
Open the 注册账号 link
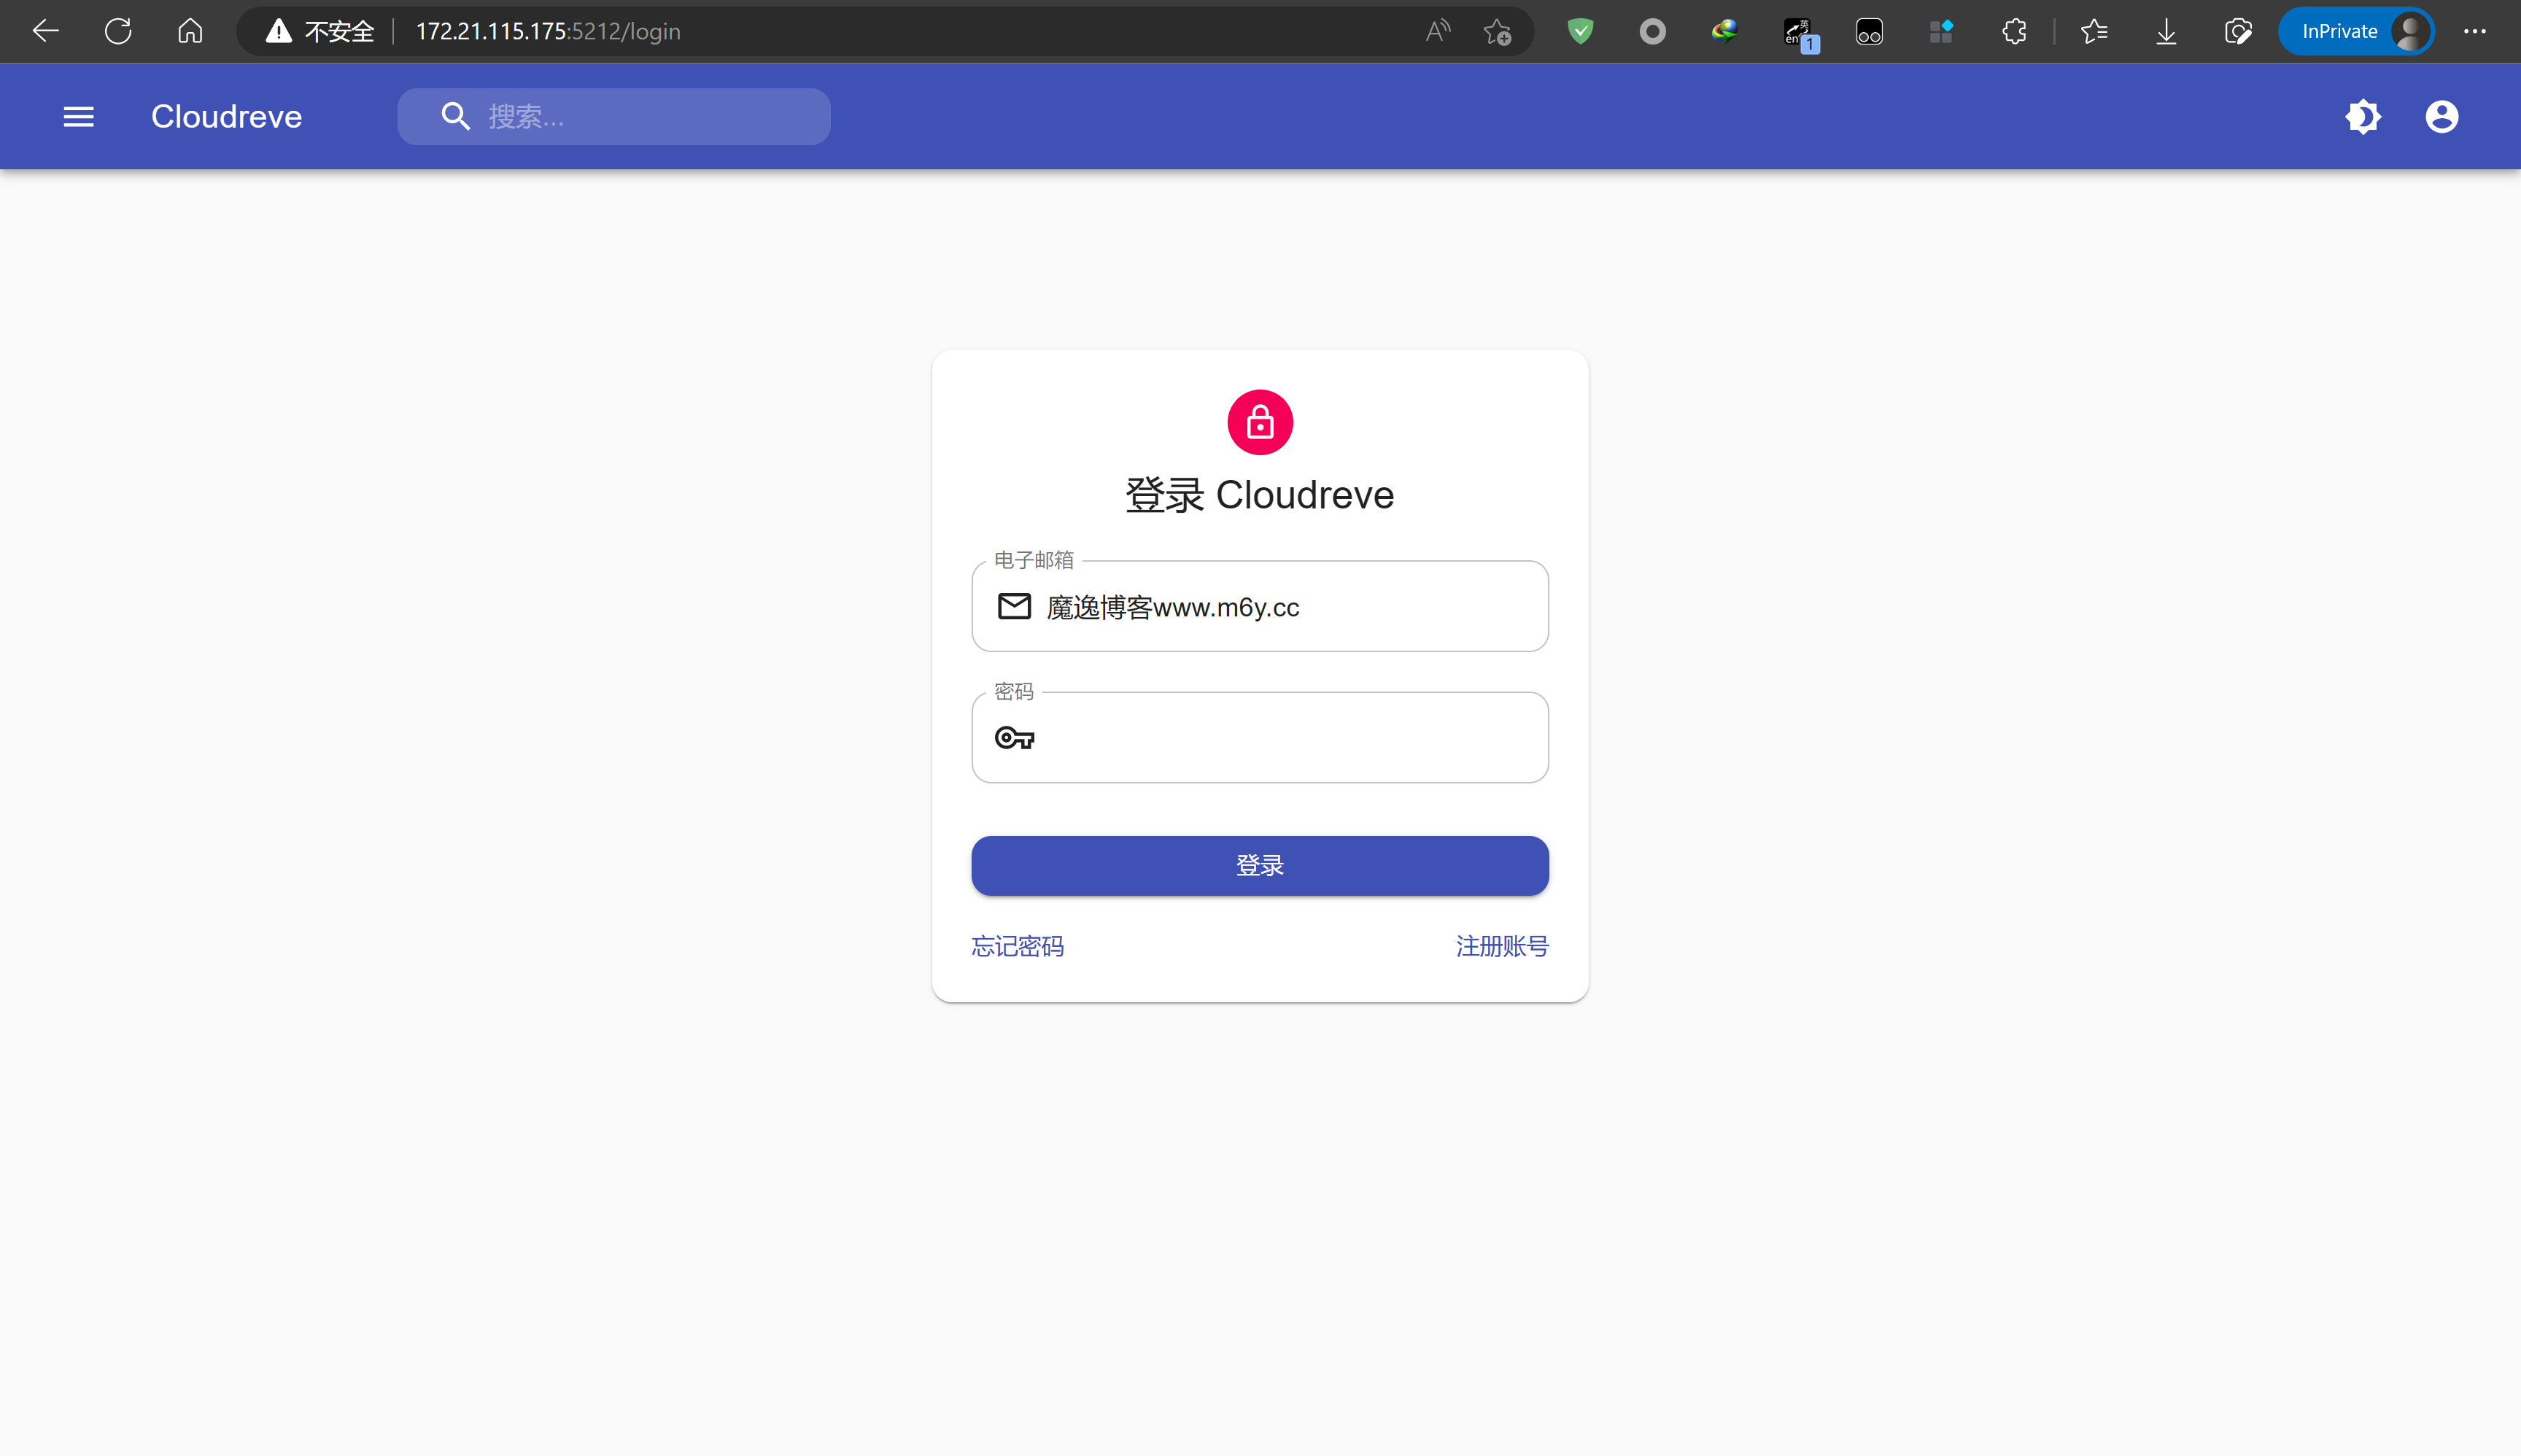[x=1502, y=946]
